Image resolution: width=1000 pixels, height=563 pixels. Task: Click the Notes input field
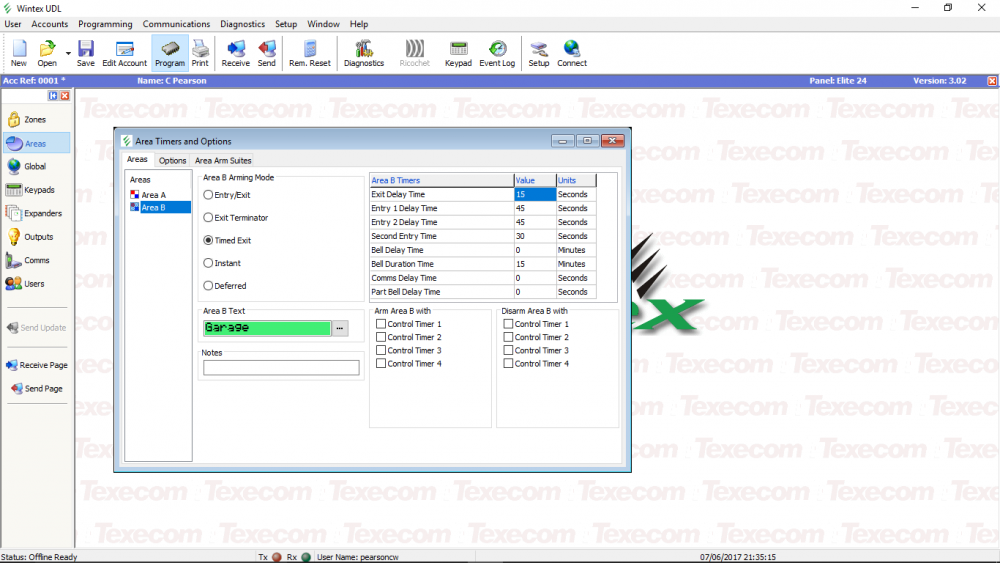281,368
